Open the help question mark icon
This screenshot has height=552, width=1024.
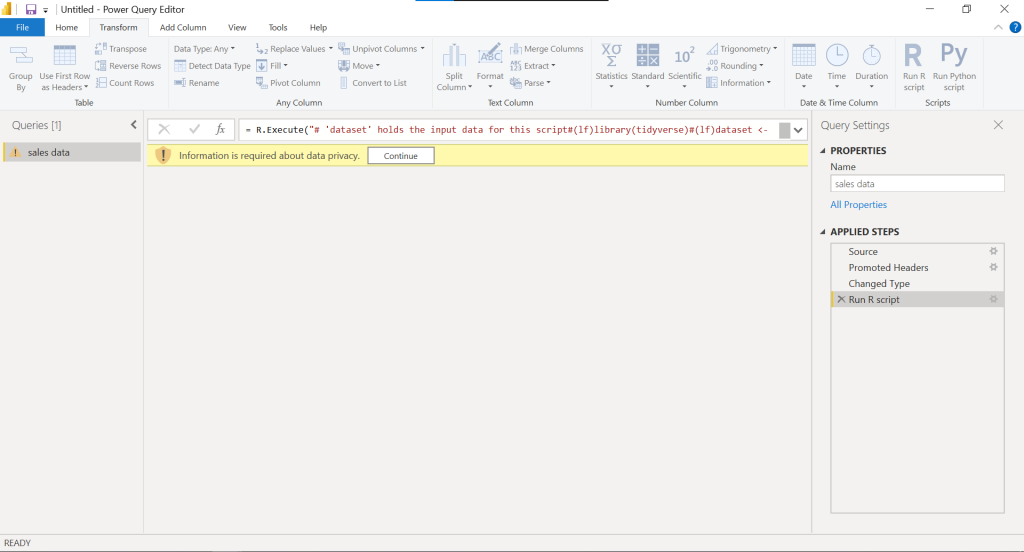pos(1015,27)
